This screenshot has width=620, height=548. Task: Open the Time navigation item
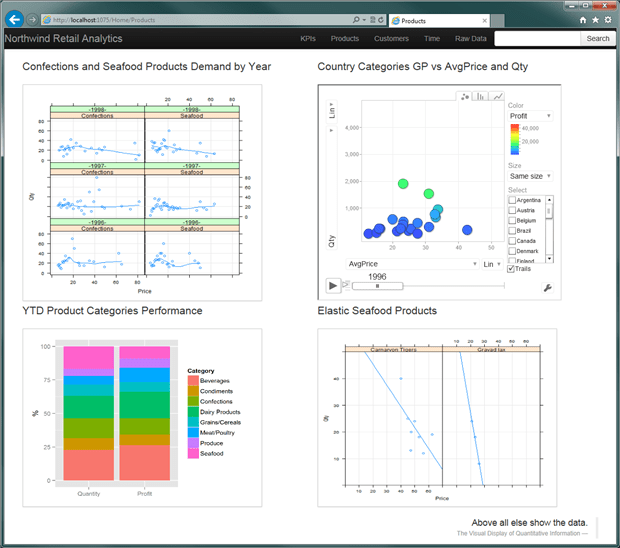pyautogui.click(x=432, y=38)
